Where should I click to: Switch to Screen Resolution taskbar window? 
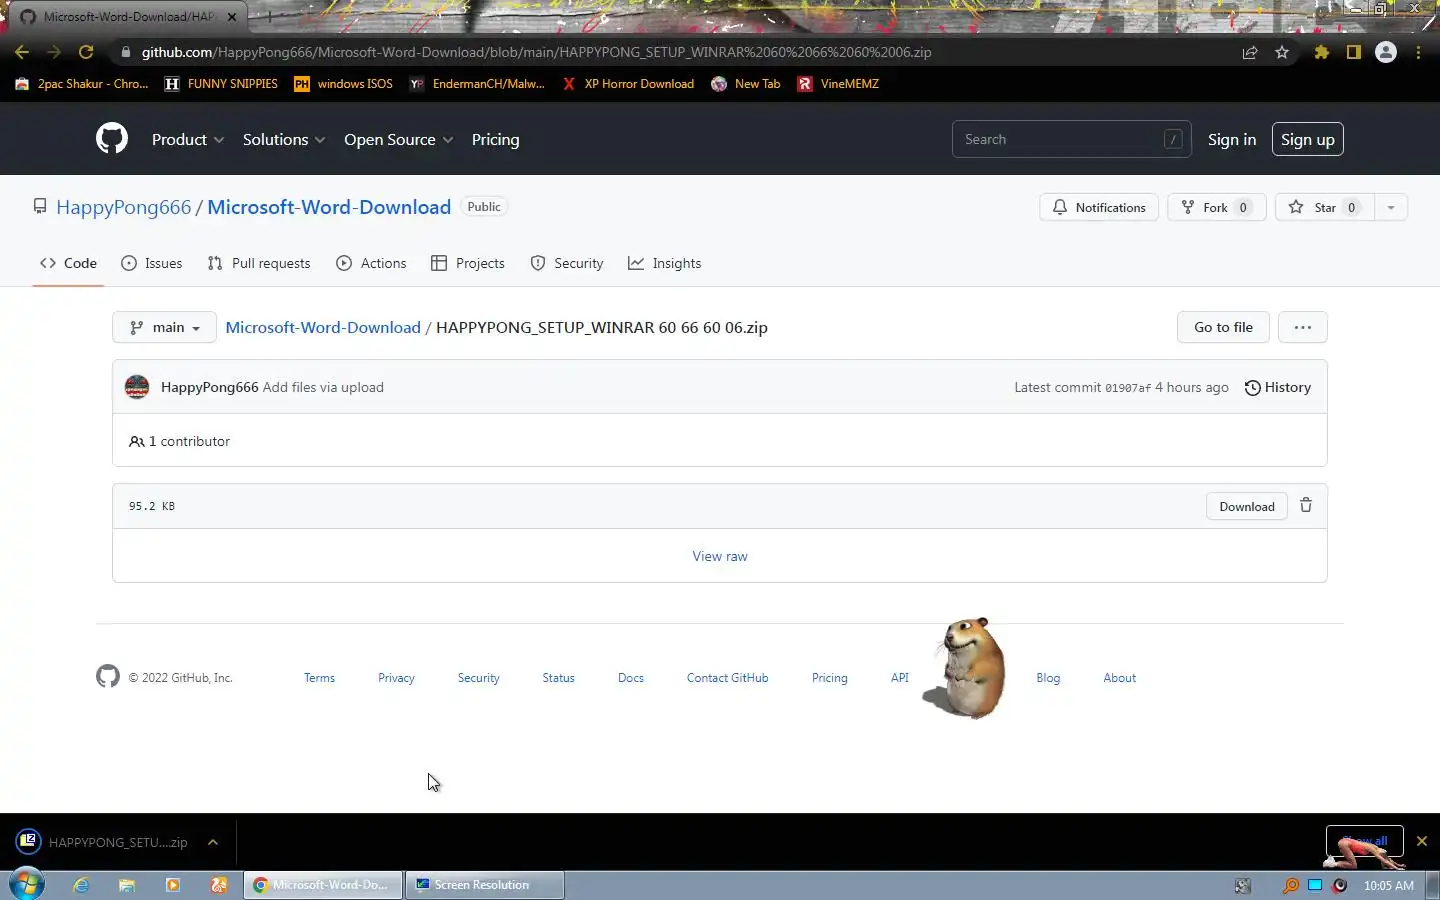[x=485, y=885]
